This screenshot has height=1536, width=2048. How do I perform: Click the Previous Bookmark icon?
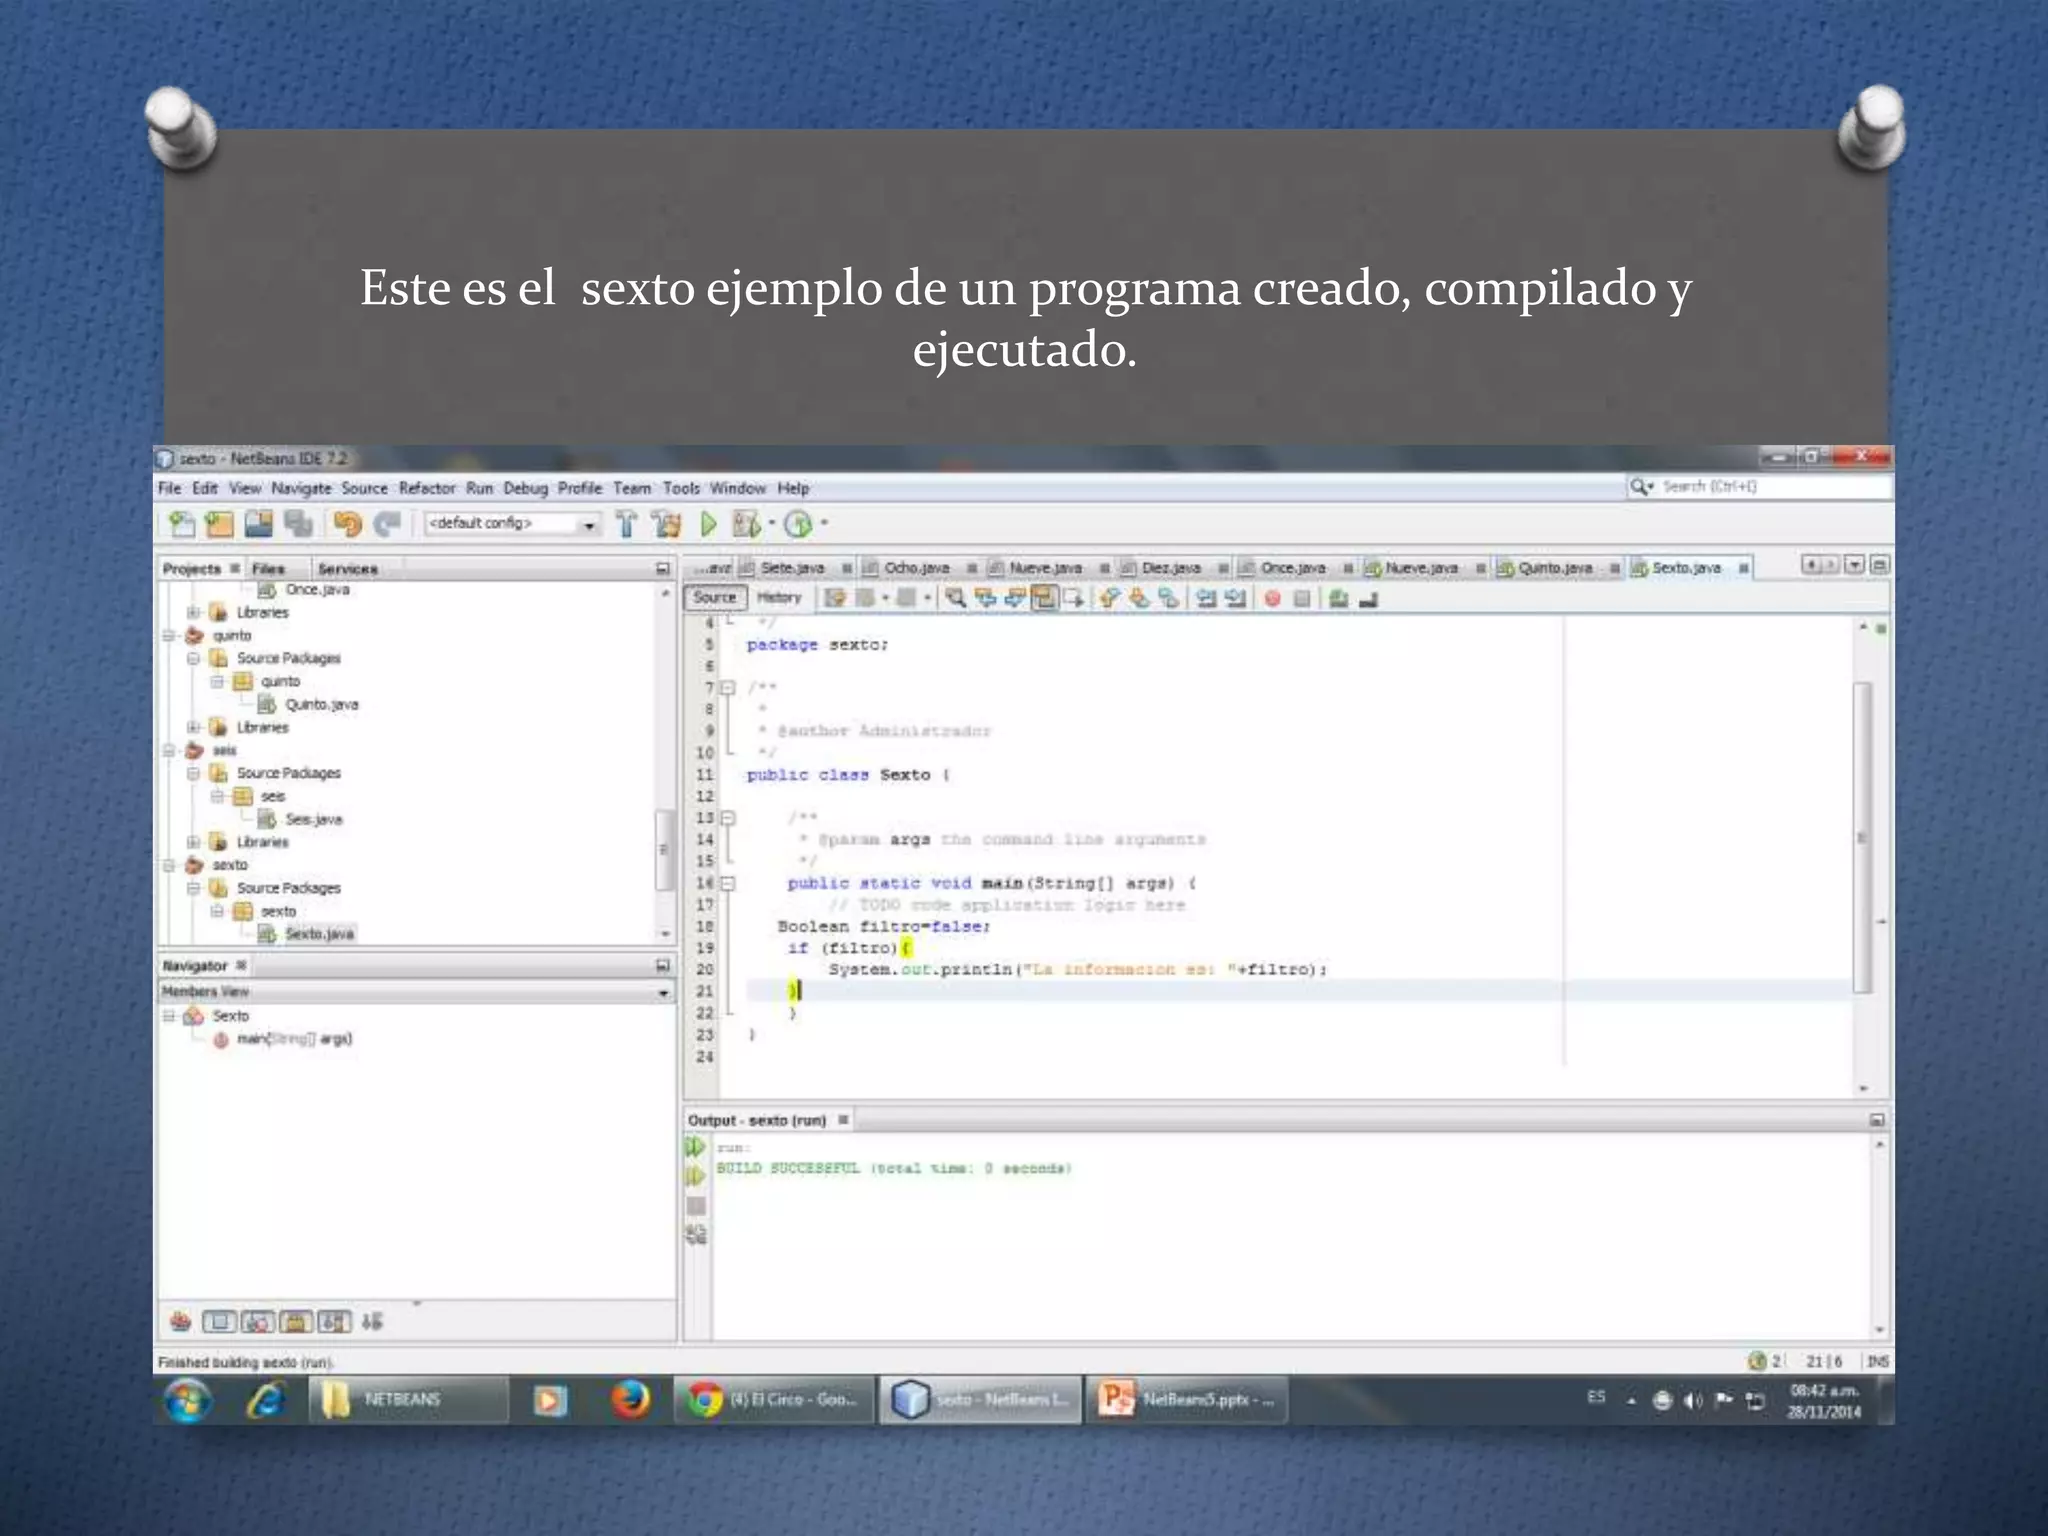click(x=1109, y=598)
